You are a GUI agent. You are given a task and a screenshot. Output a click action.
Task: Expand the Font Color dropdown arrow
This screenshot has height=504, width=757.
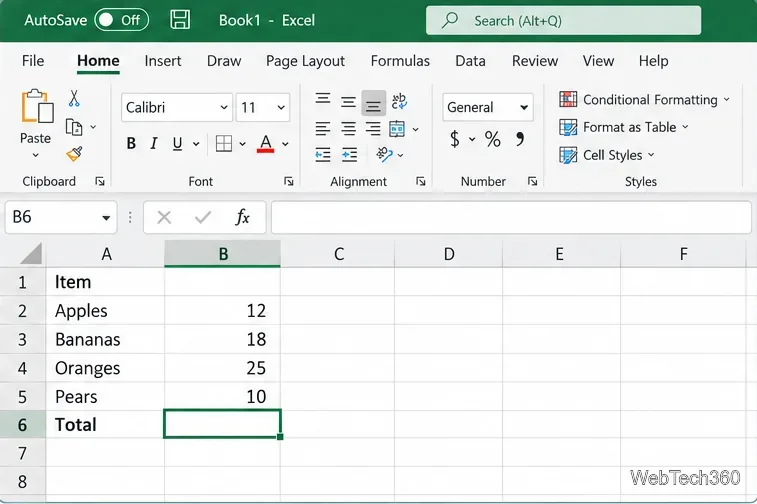(285, 143)
